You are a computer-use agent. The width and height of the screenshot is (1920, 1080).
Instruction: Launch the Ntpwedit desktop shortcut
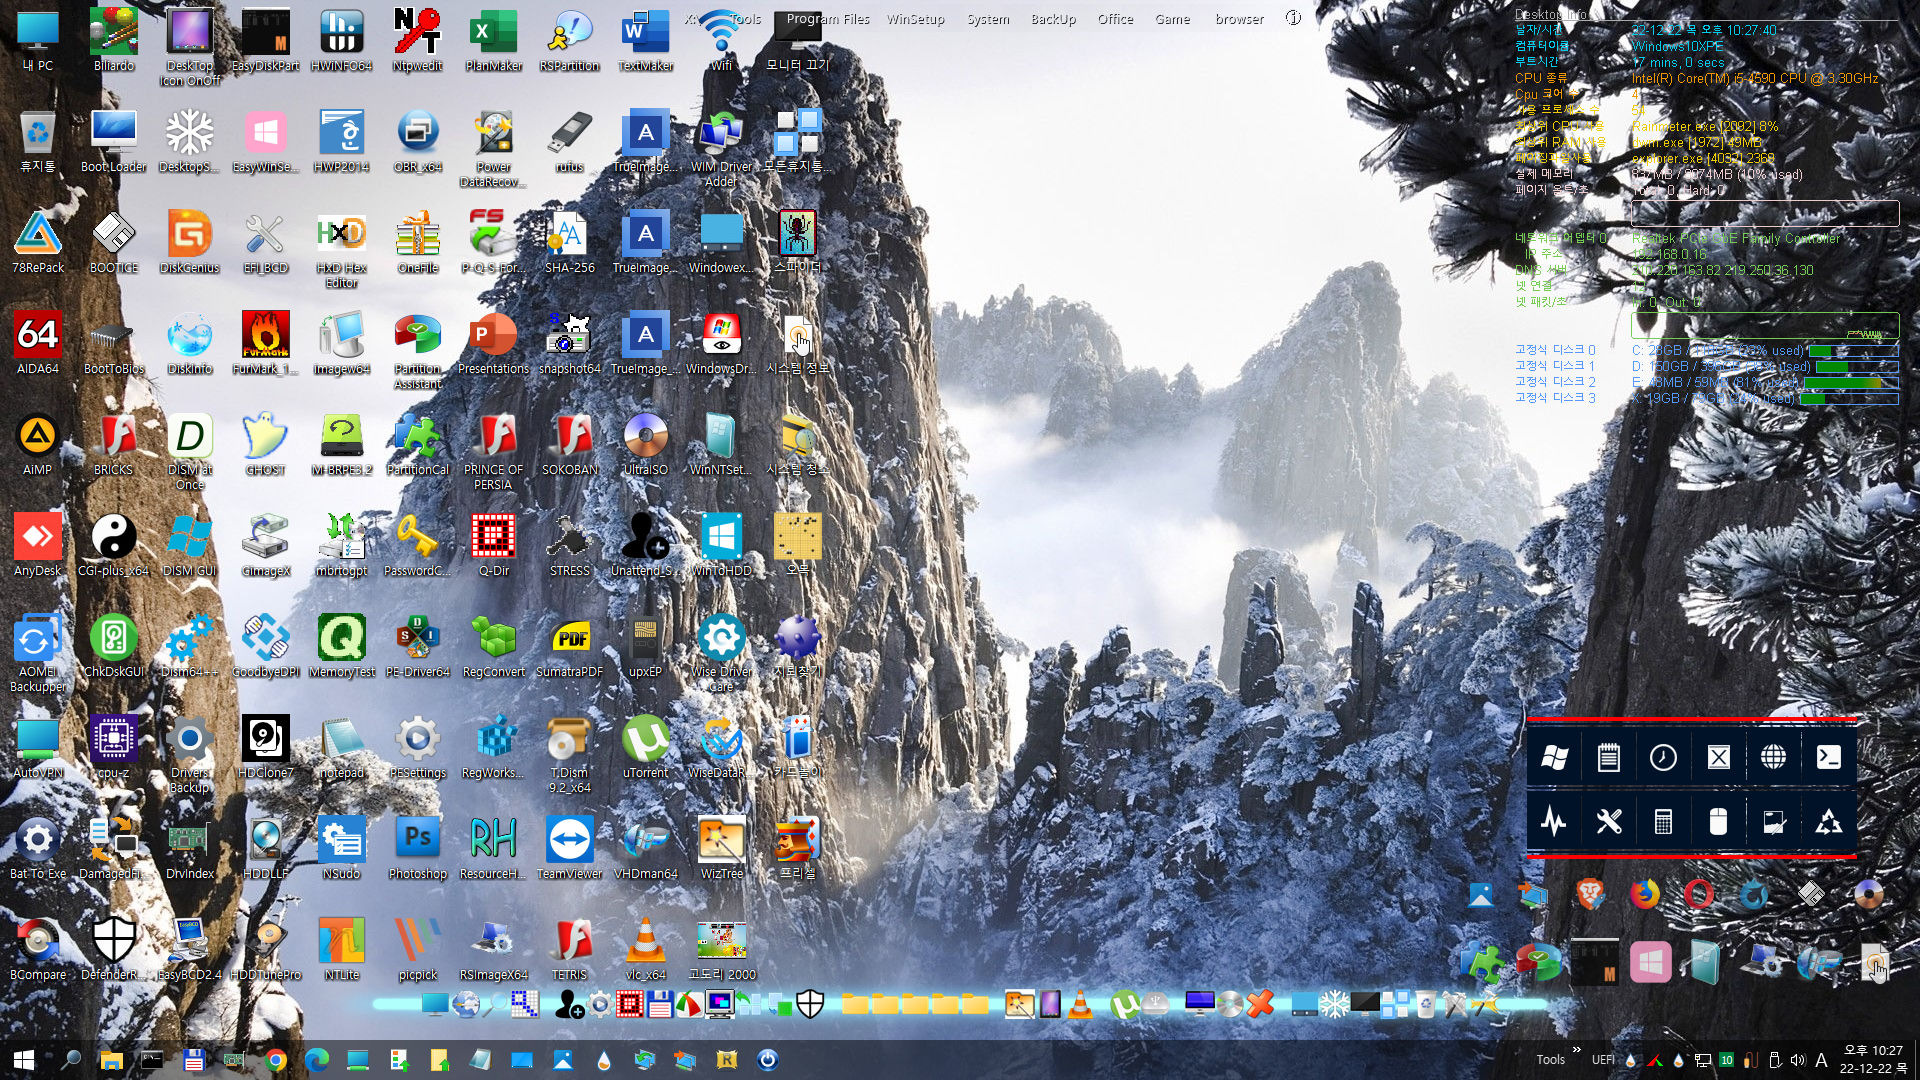(417, 40)
